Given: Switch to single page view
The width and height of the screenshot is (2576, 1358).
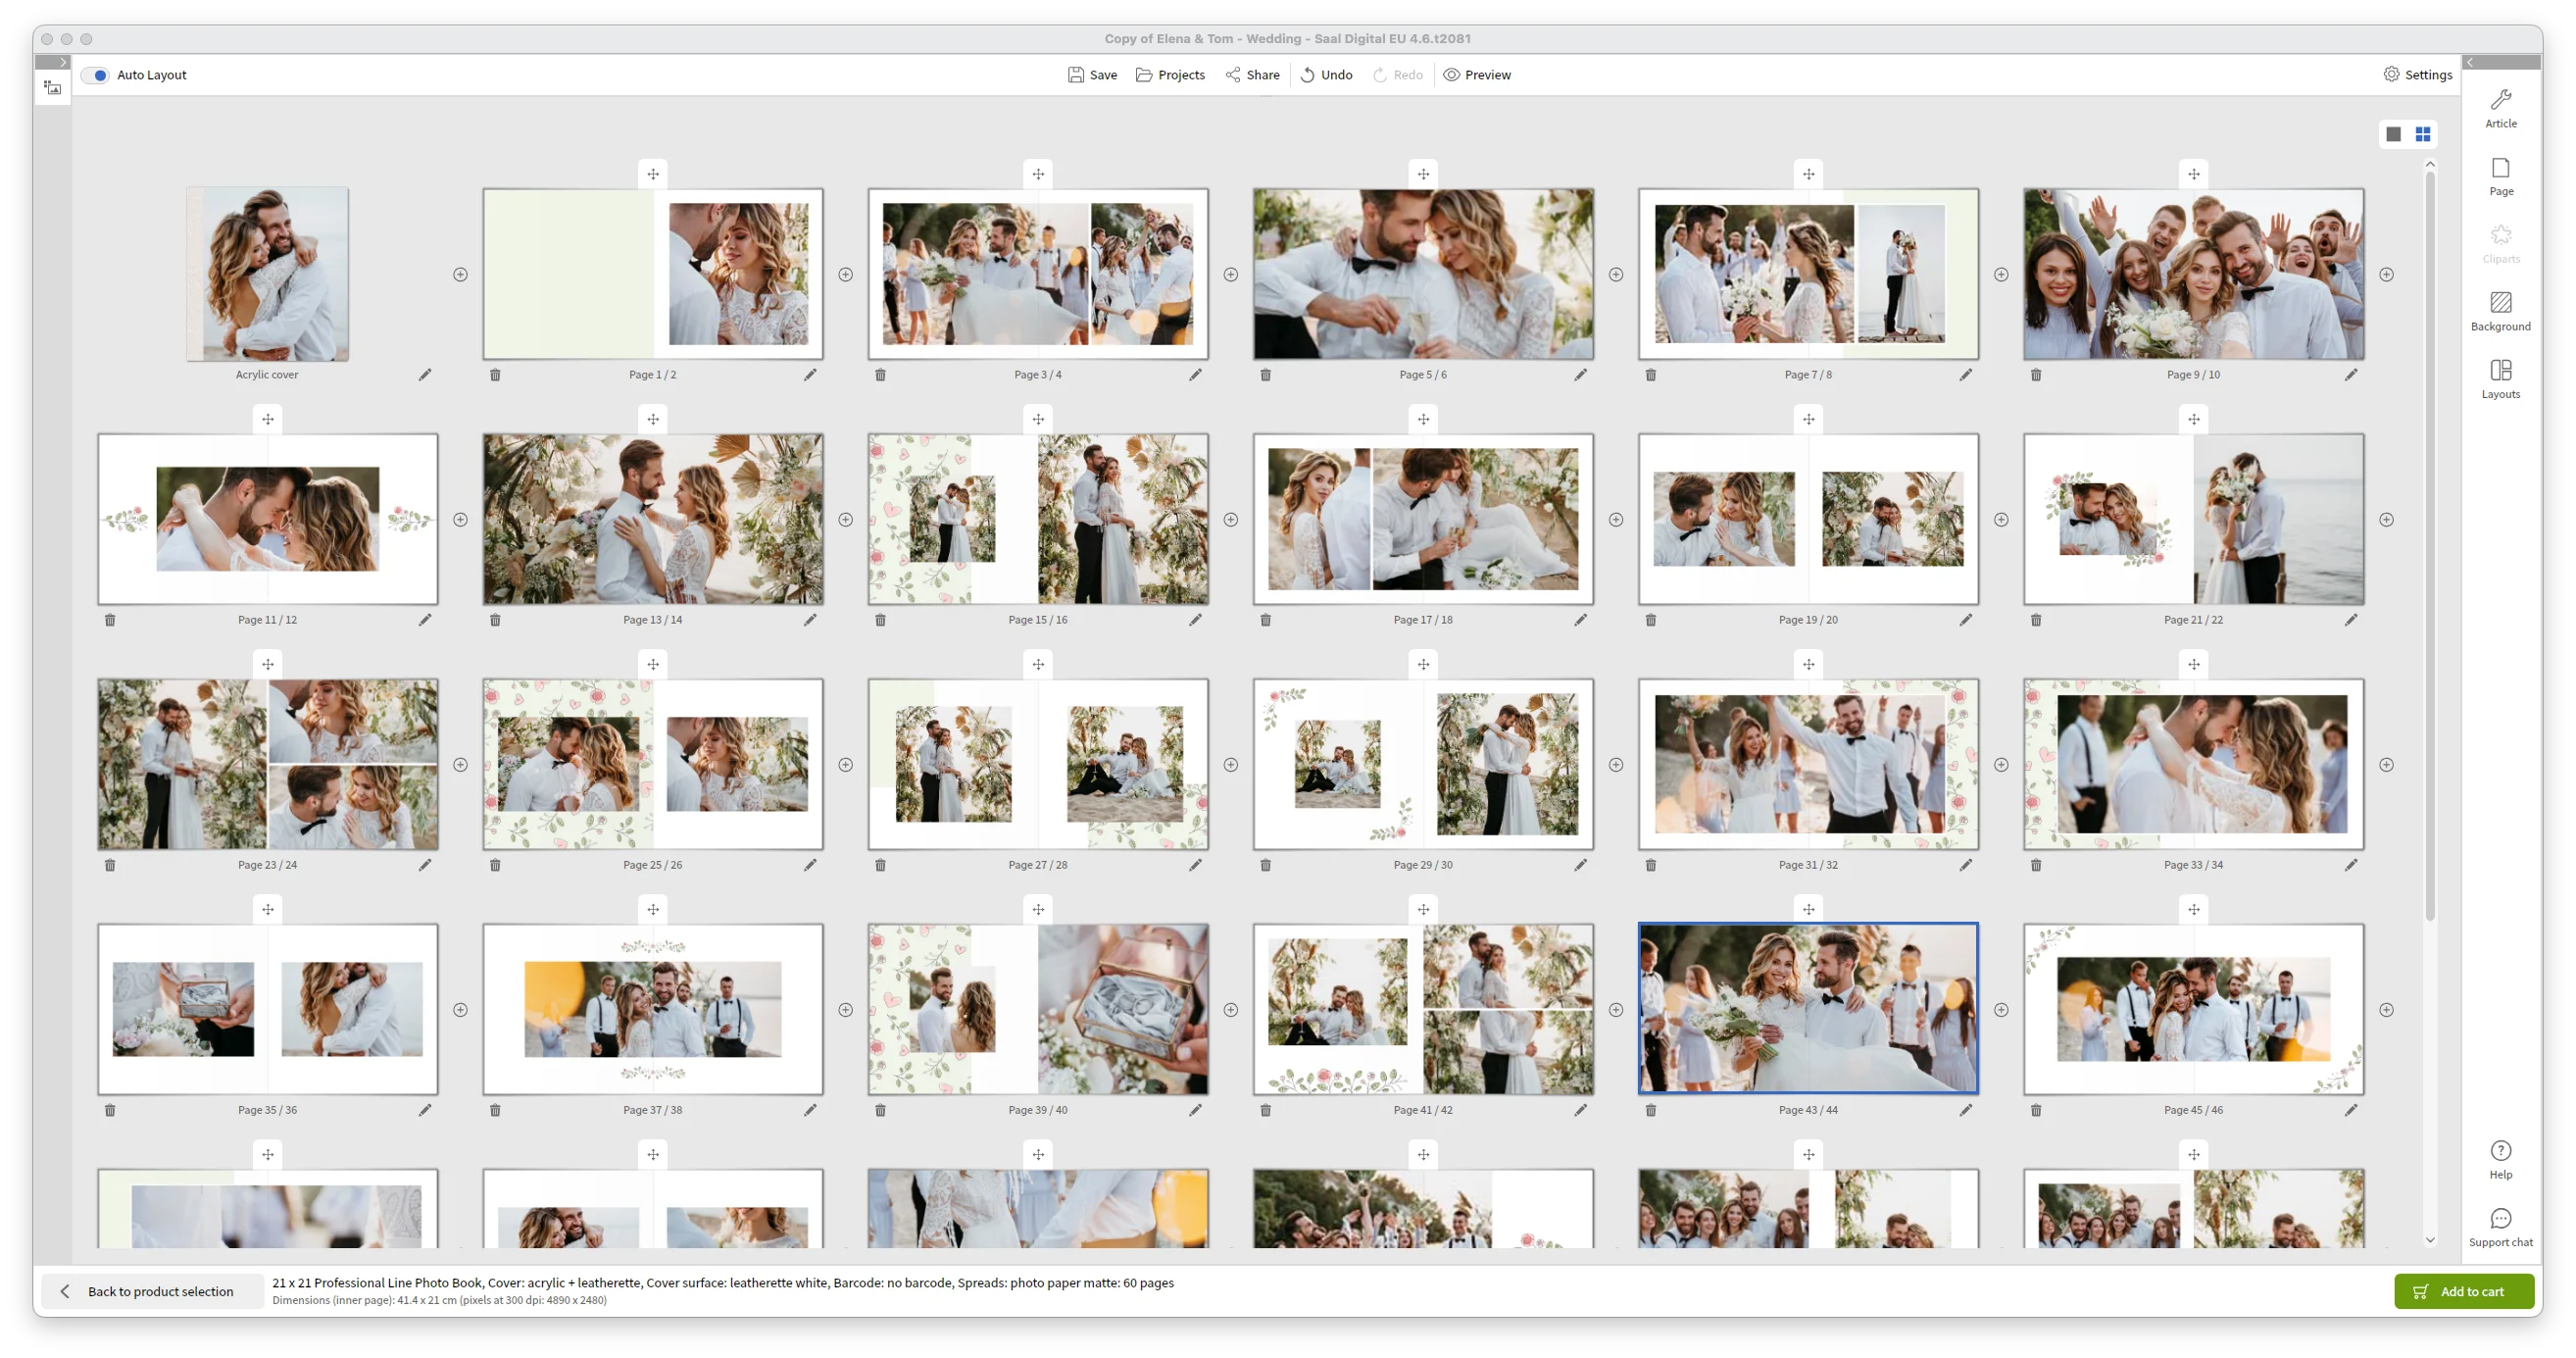Looking at the screenshot, I should [x=2393, y=134].
